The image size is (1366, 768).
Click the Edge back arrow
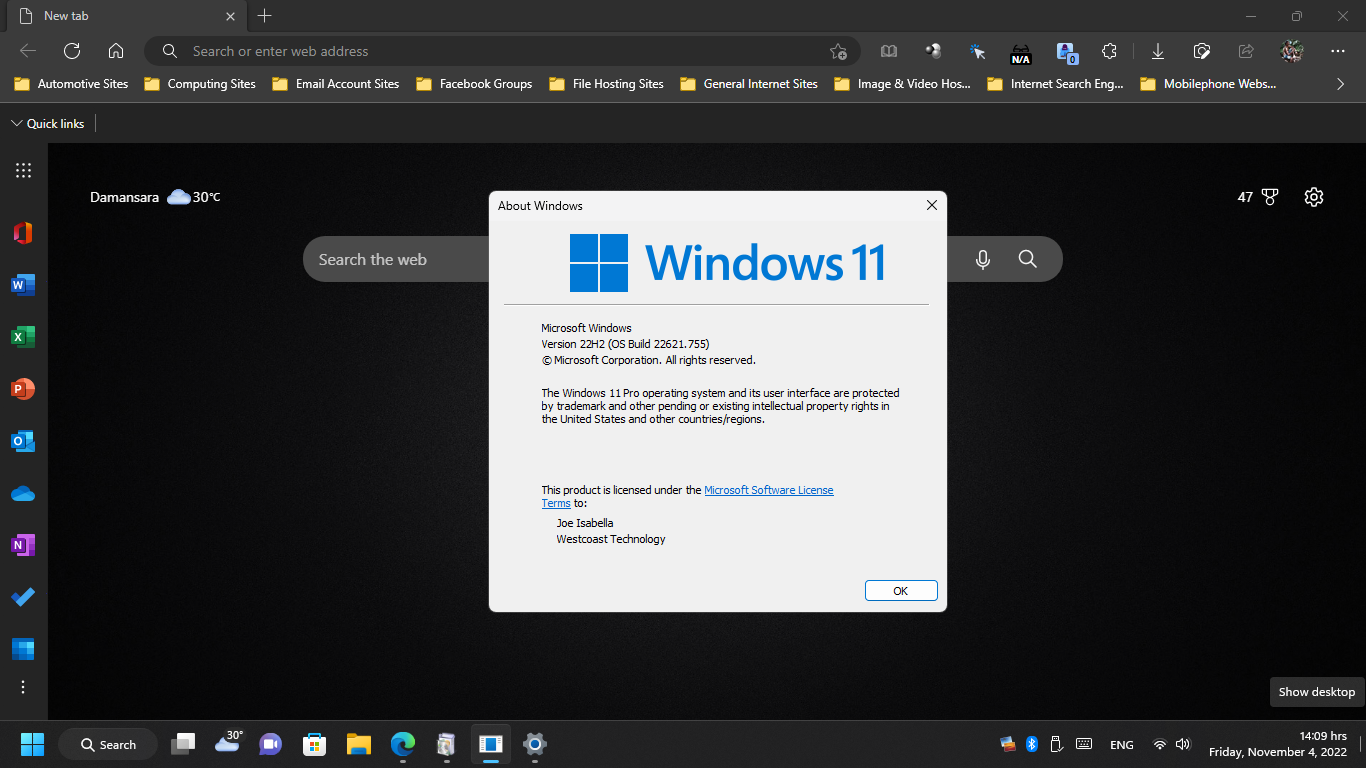pyautogui.click(x=28, y=51)
